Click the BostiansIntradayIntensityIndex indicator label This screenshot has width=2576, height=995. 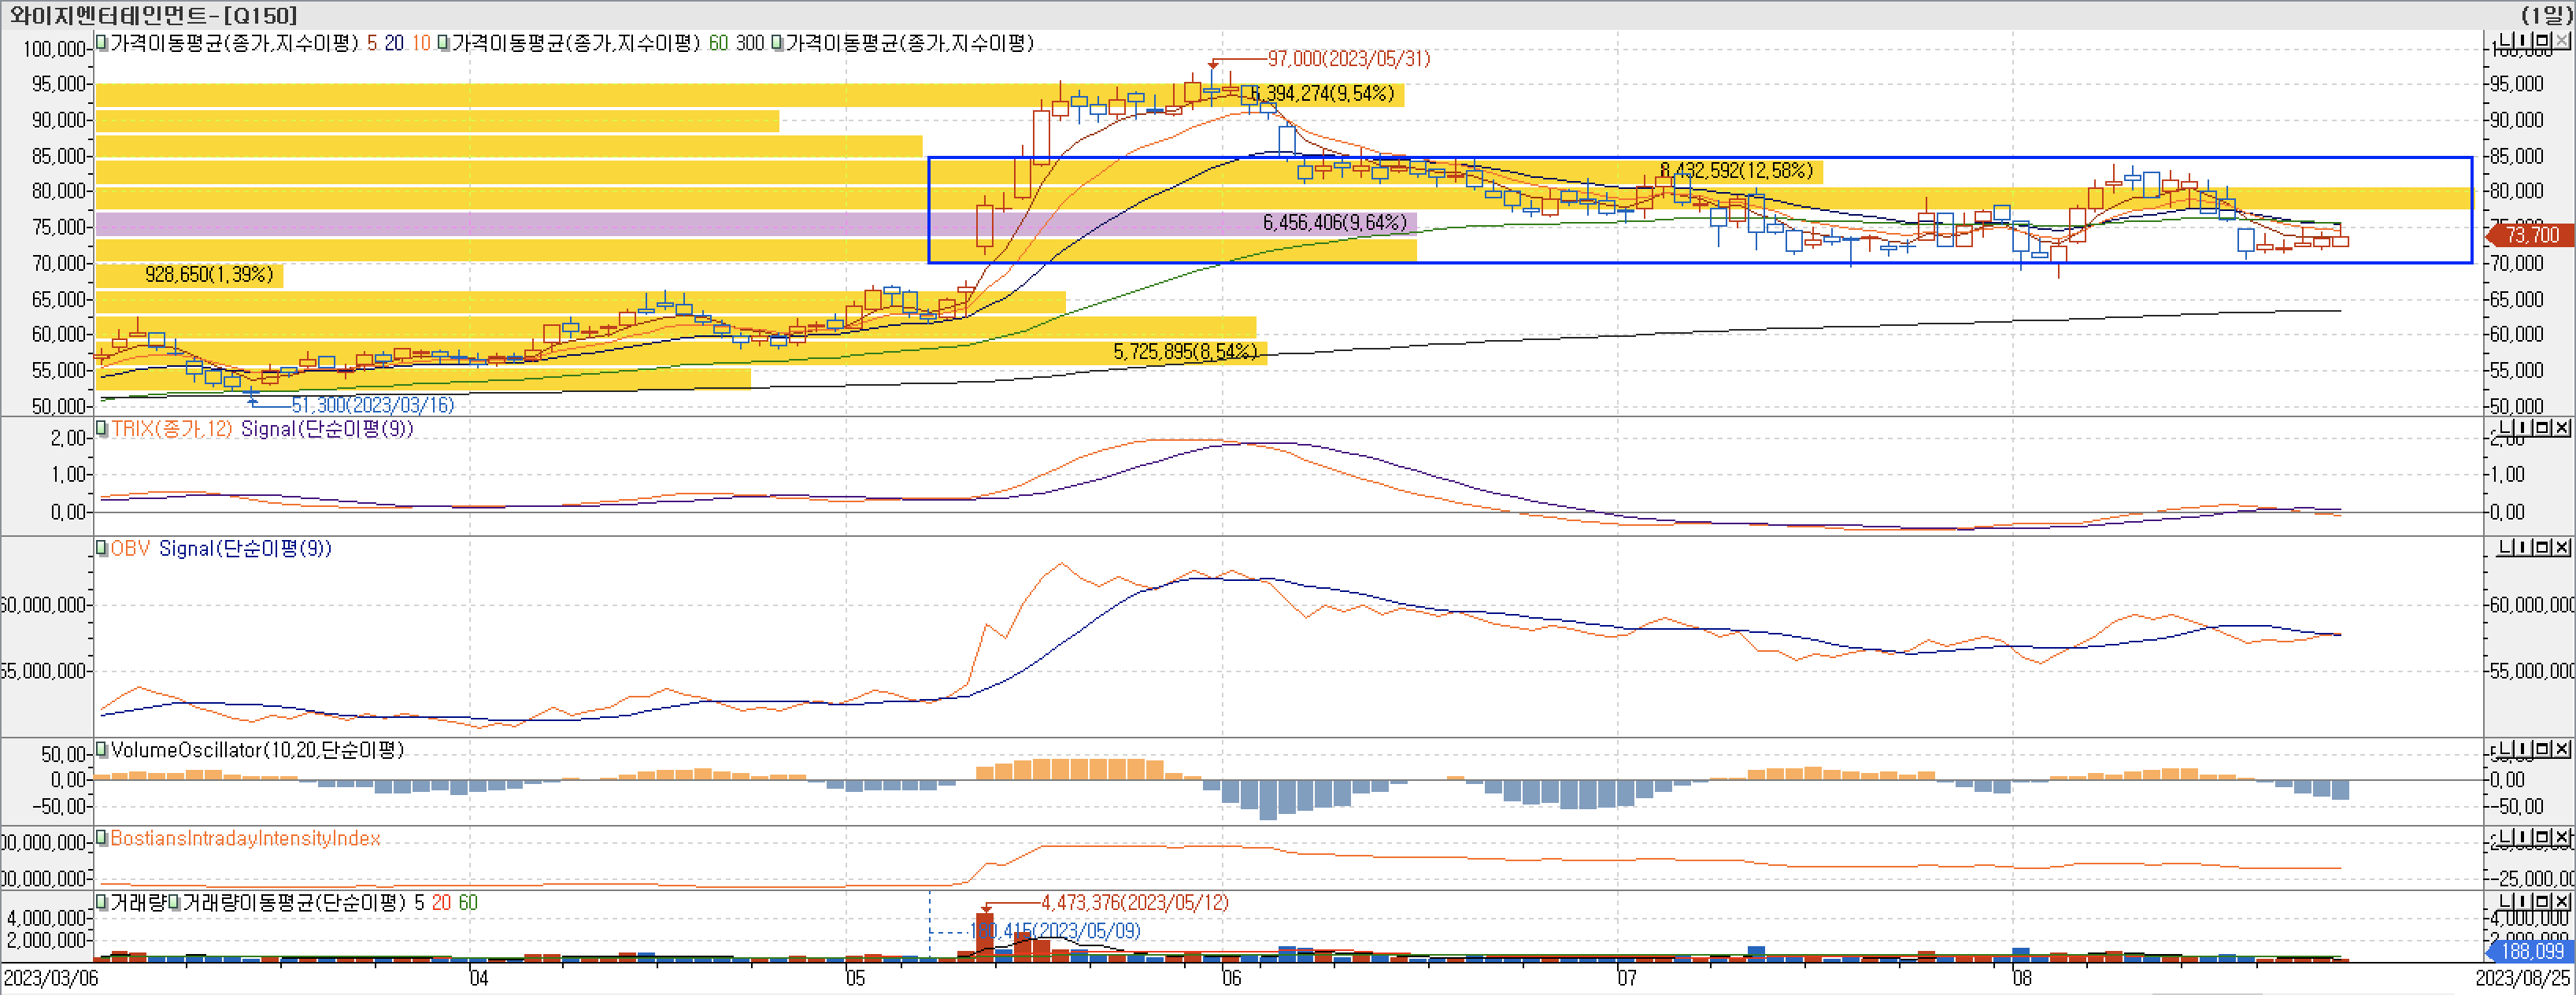(245, 838)
